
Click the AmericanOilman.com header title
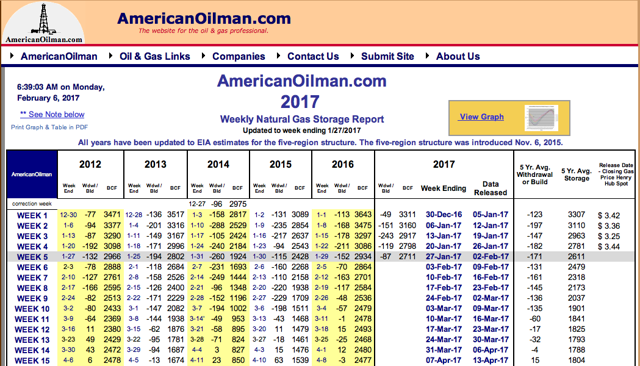point(204,18)
